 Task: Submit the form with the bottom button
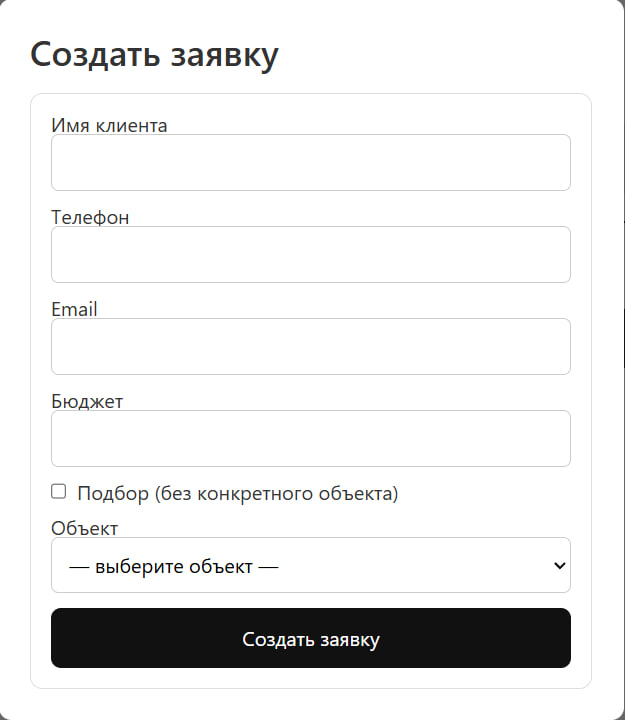tap(310, 639)
